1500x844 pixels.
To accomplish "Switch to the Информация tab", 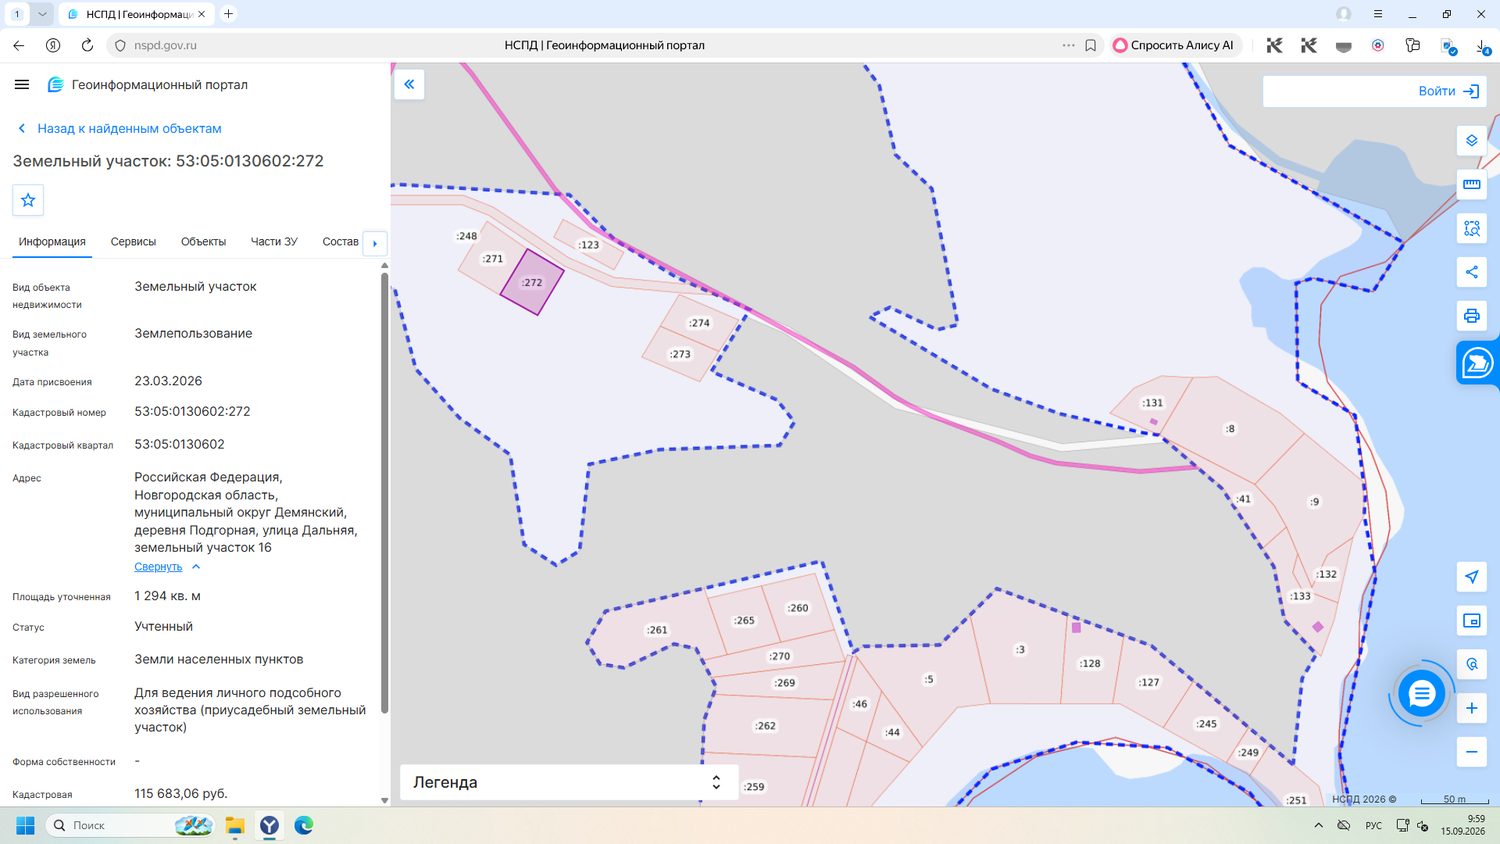I will click(x=52, y=242).
